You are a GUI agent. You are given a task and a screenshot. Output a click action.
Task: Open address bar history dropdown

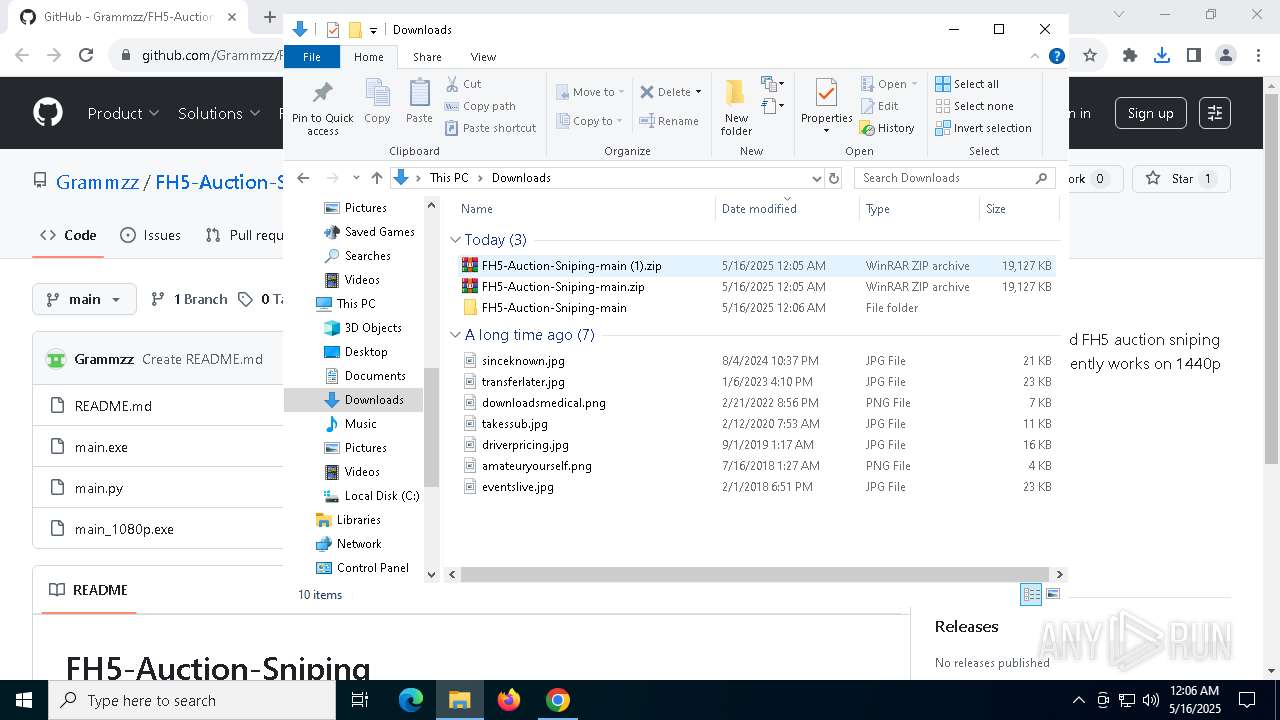pos(816,178)
